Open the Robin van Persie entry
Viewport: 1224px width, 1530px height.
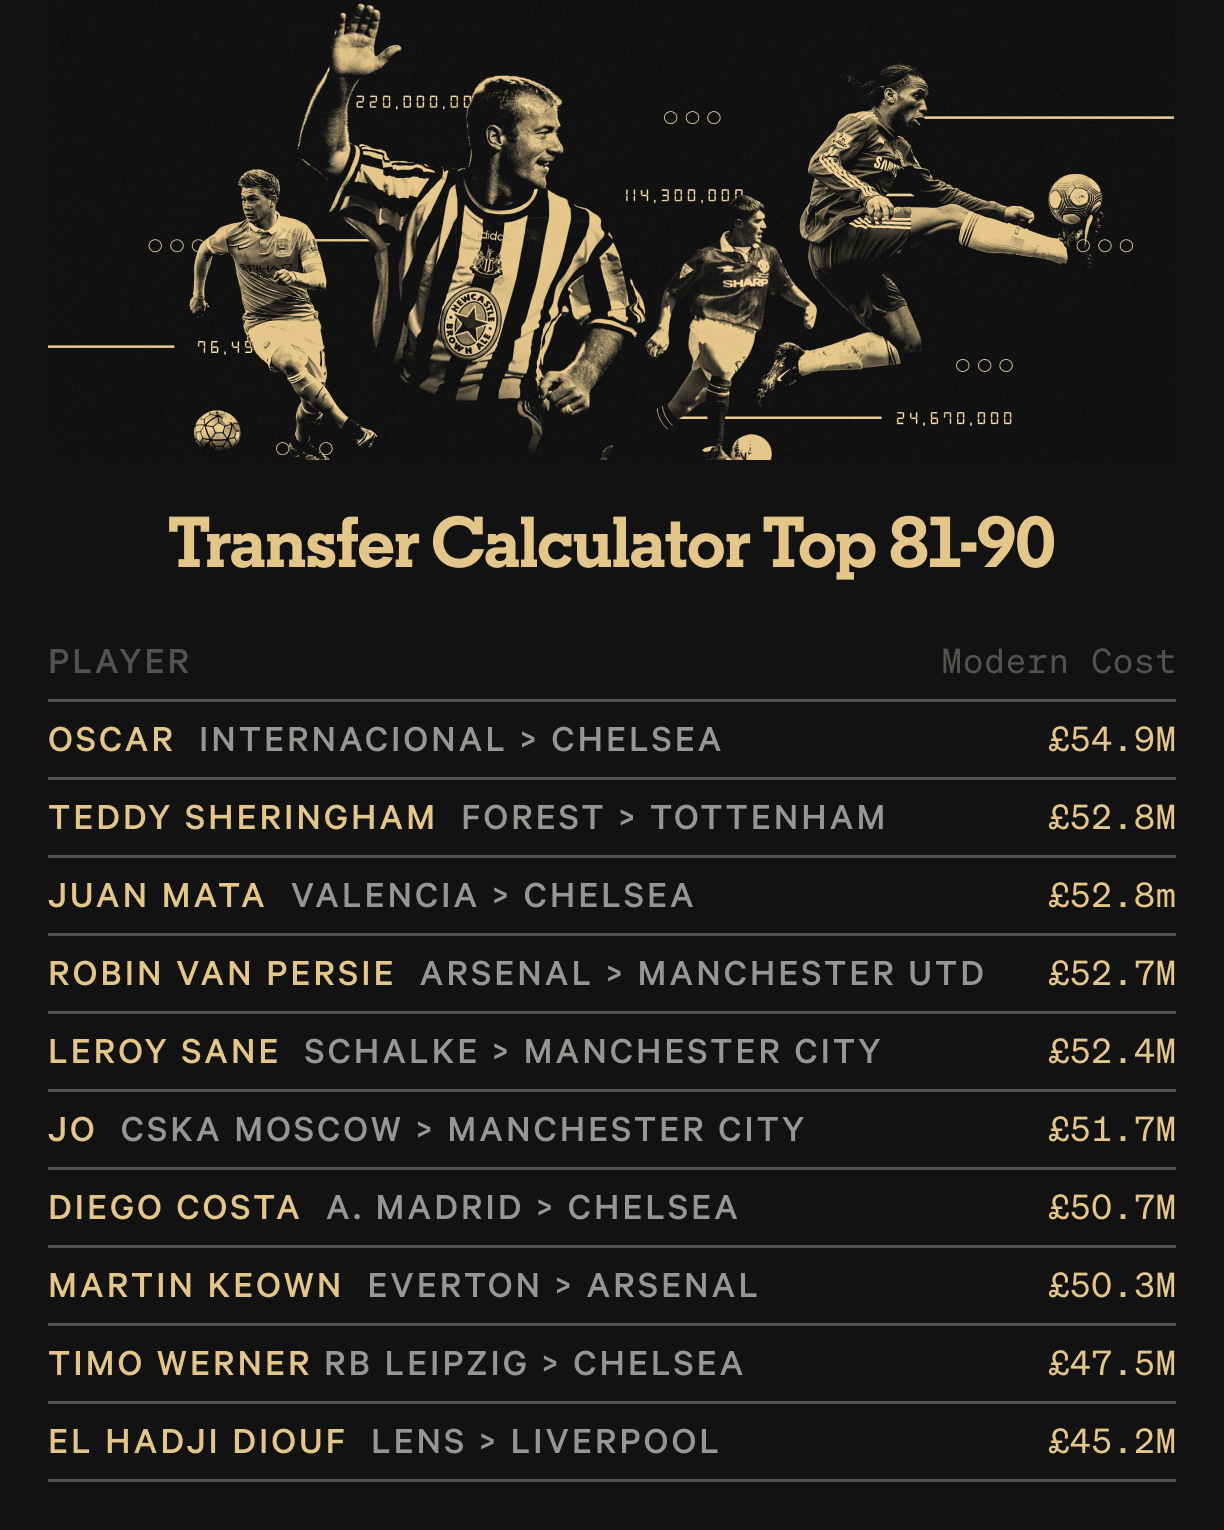221,974
